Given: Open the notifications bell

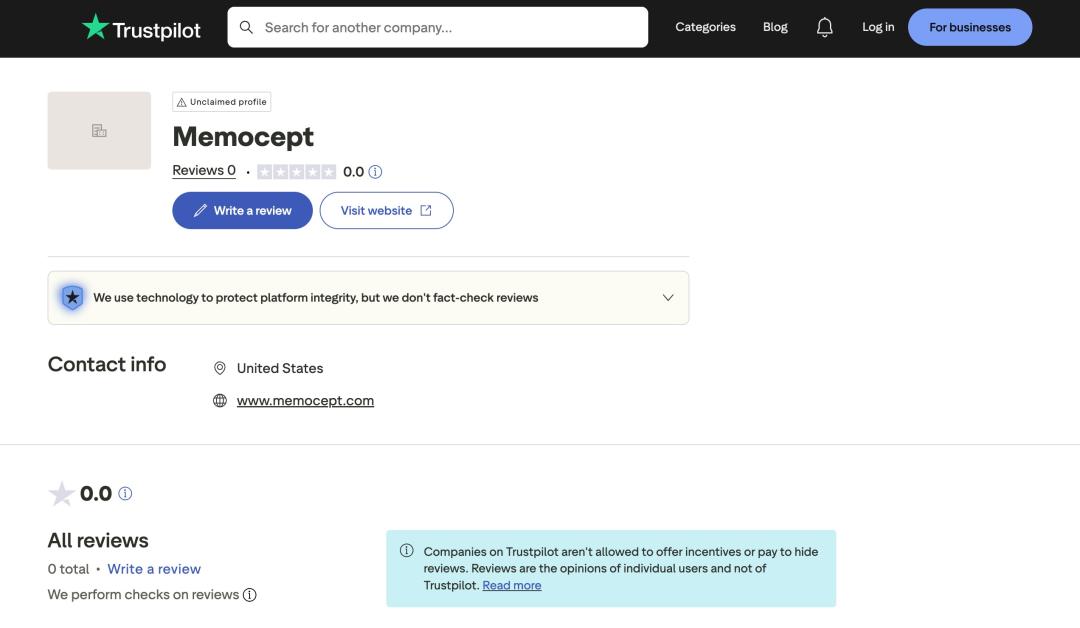Looking at the screenshot, I should [825, 28].
